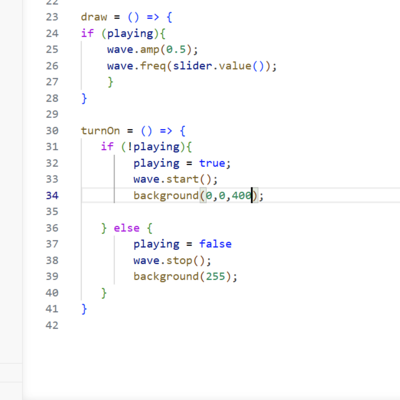Click the 'playing = false' assignment
This screenshot has height=400, width=400.
point(182,244)
